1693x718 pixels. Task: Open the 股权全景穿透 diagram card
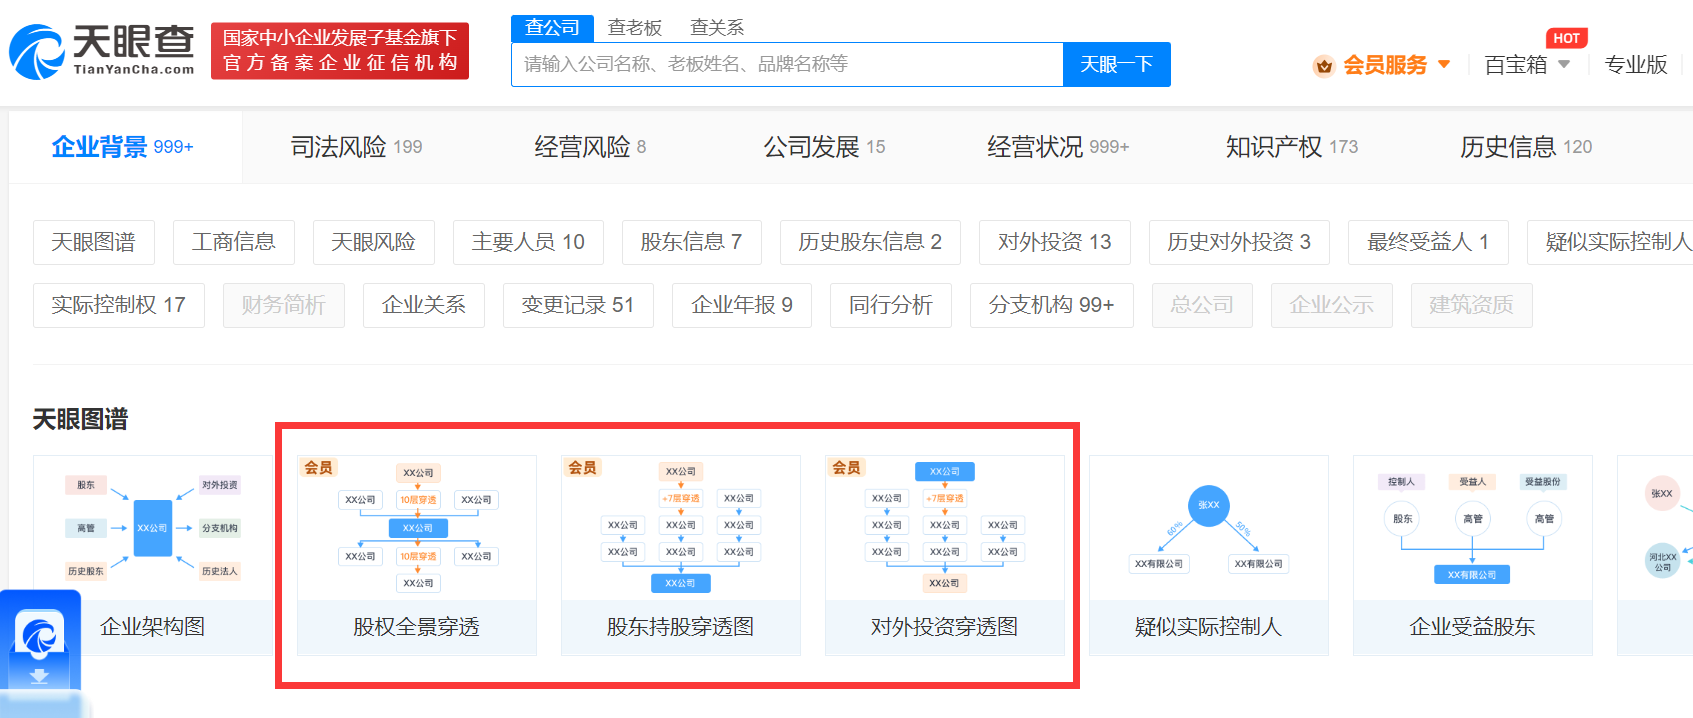pos(417,555)
